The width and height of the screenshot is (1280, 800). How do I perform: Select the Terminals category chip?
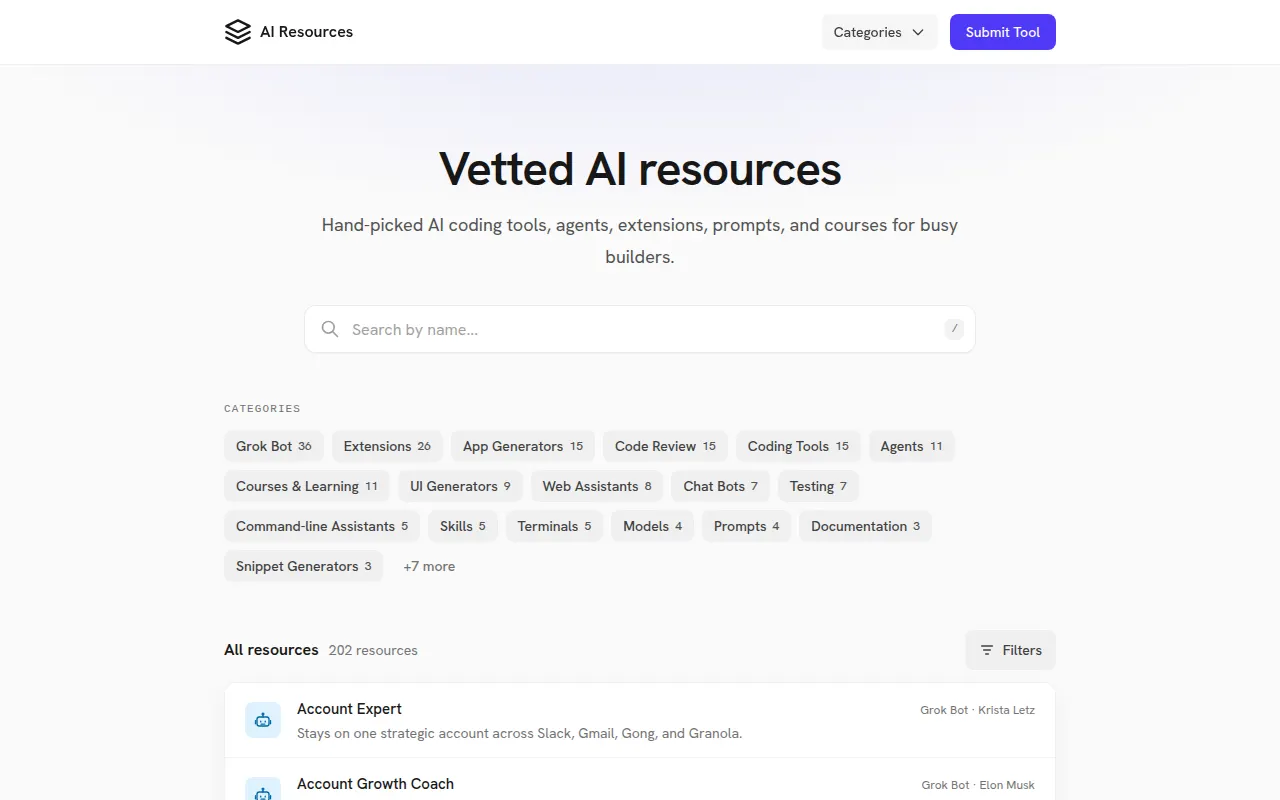click(x=554, y=526)
